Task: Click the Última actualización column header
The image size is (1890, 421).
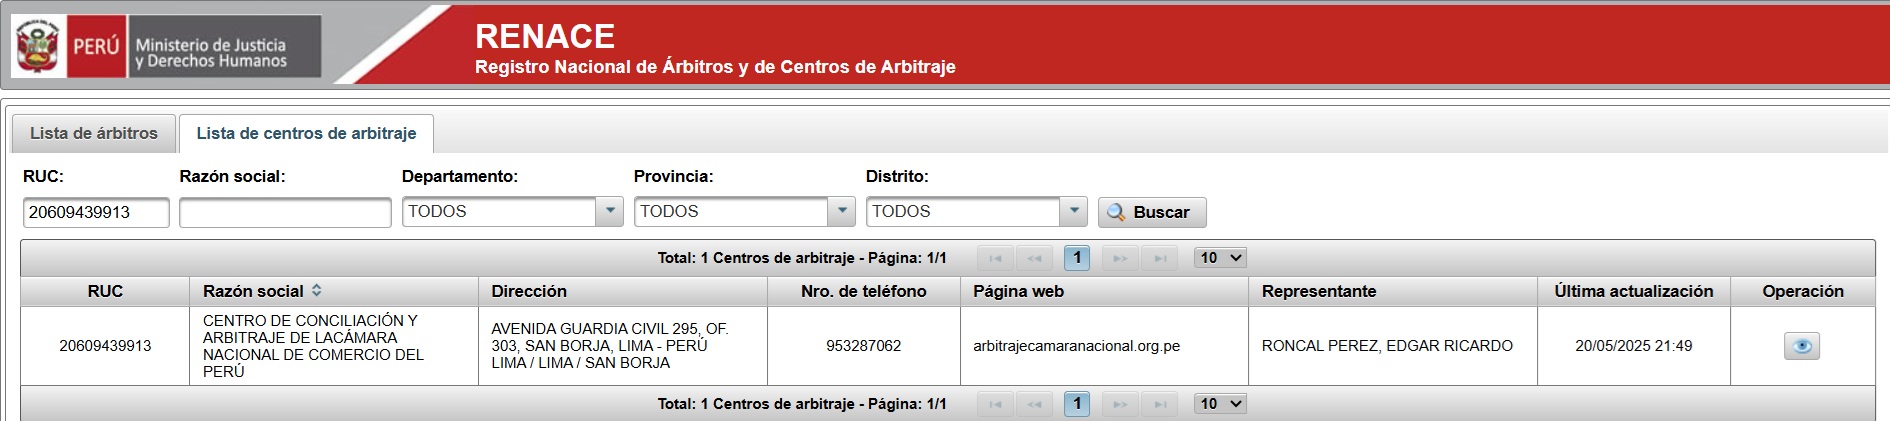Action: click(1634, 291)
